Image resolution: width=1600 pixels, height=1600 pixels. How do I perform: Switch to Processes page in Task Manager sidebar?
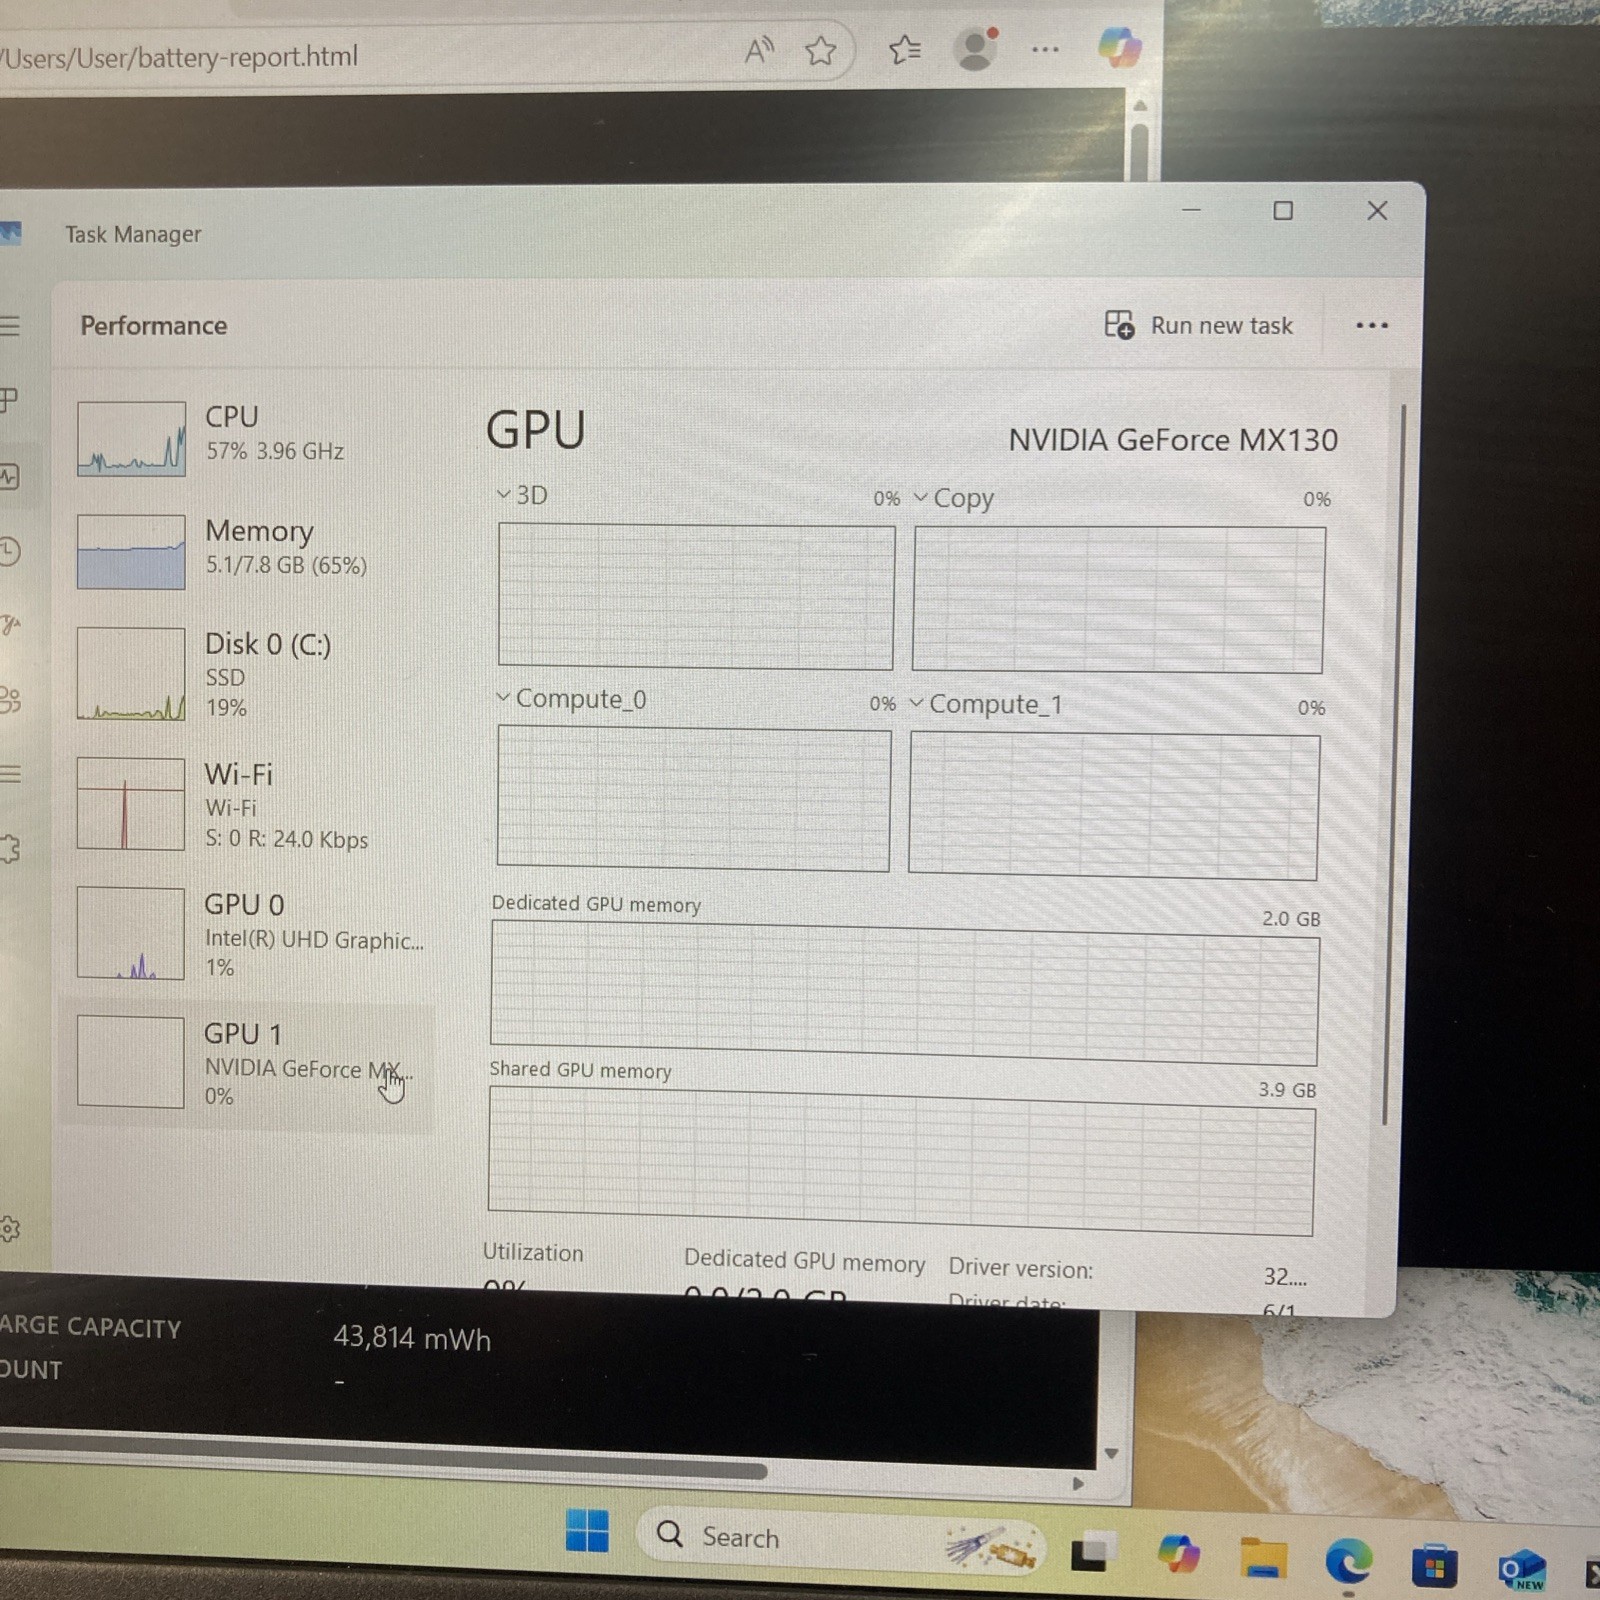pyautogui.click(x=9, y=400)
